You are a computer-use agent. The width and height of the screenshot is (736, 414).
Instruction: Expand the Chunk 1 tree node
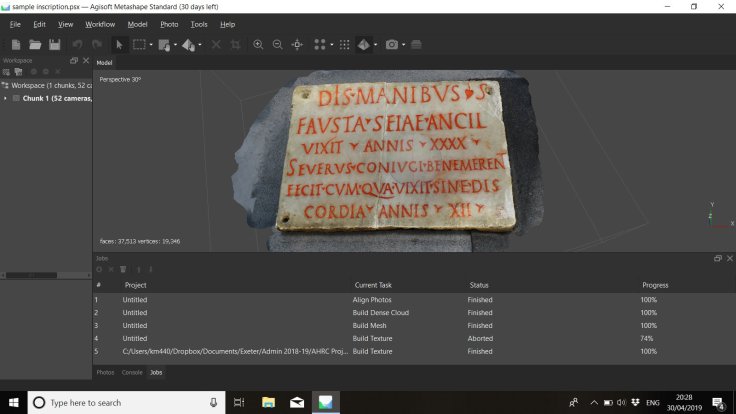point(5,98)
